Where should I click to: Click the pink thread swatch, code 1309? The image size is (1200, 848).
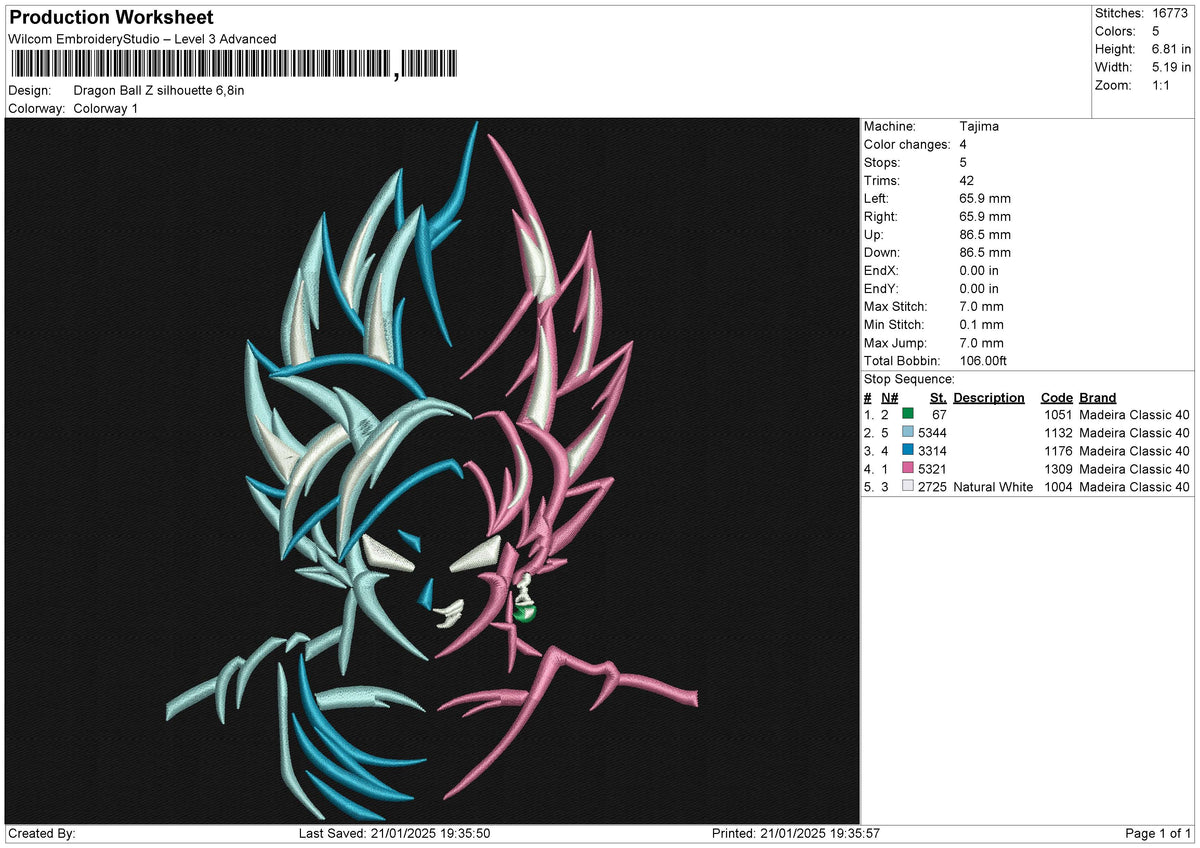[908, 468]
